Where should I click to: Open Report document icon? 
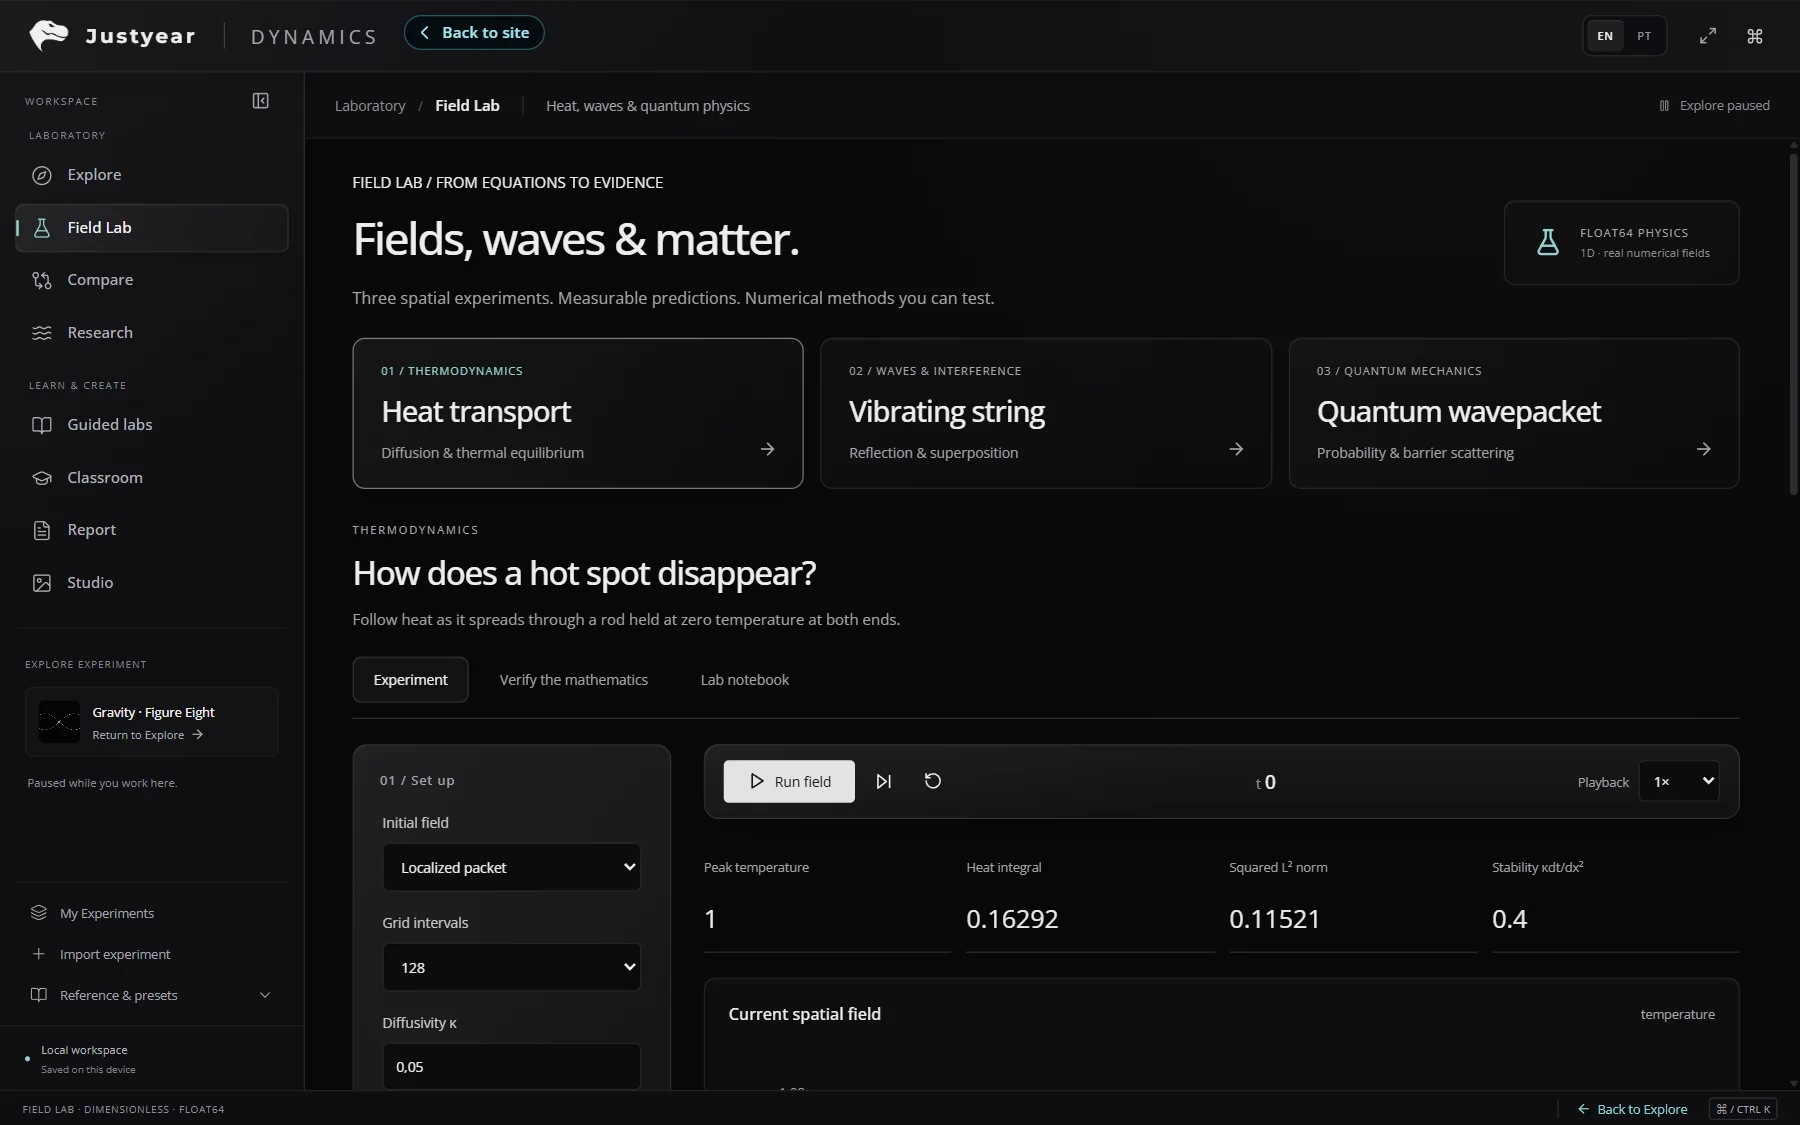point(41,530)
